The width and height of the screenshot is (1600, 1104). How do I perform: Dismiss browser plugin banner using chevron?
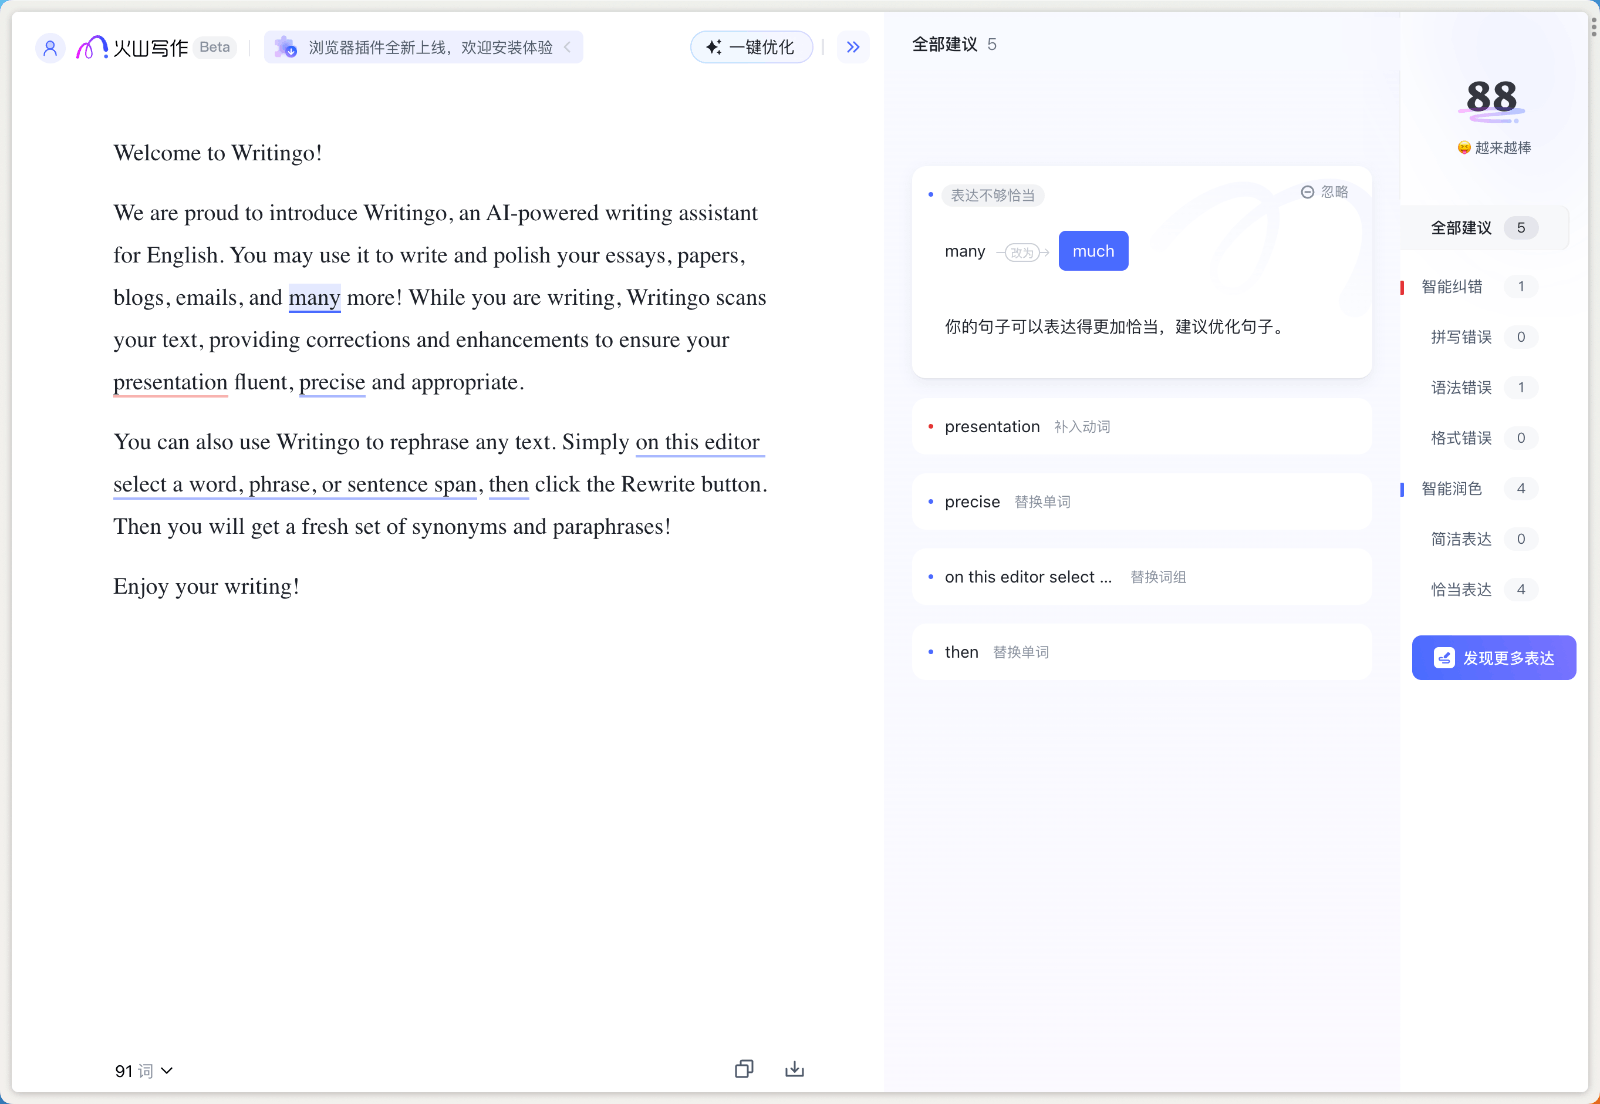(x=568, y=47)
